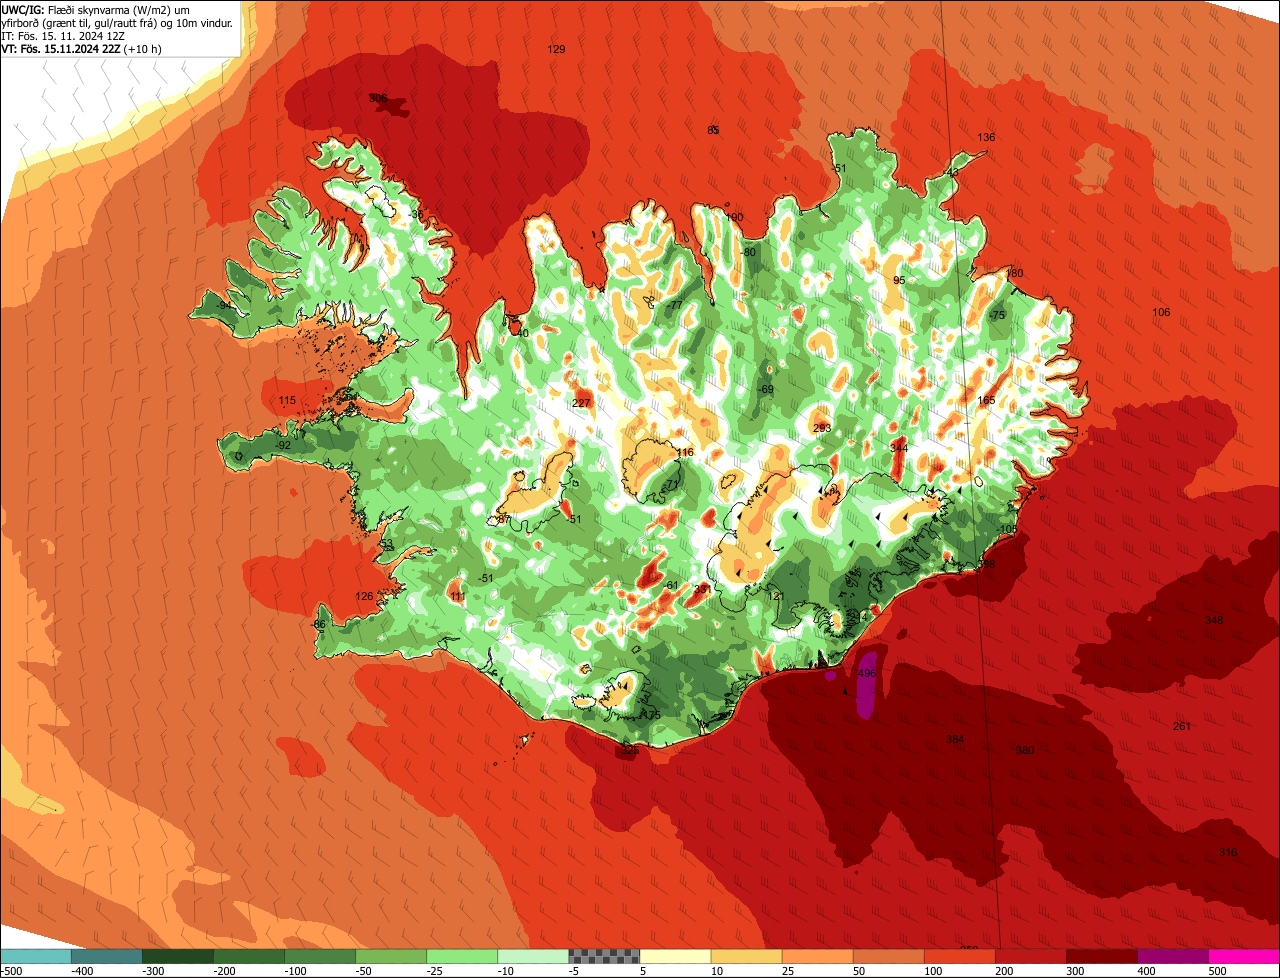This screenshot has width=1280, height=978.
Task: Click the value 116 in central Iceland
Action: tap(684, 453)
